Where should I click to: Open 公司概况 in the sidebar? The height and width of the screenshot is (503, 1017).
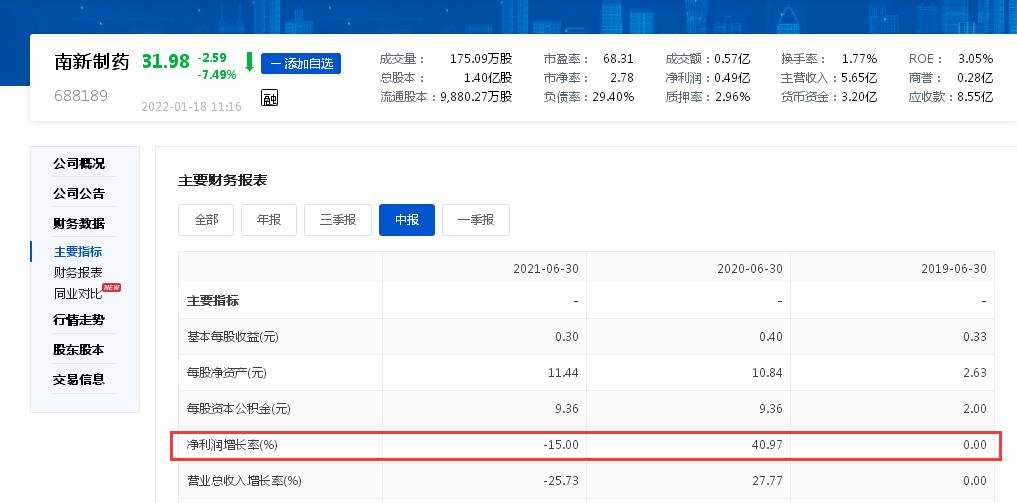click(79, 163)
